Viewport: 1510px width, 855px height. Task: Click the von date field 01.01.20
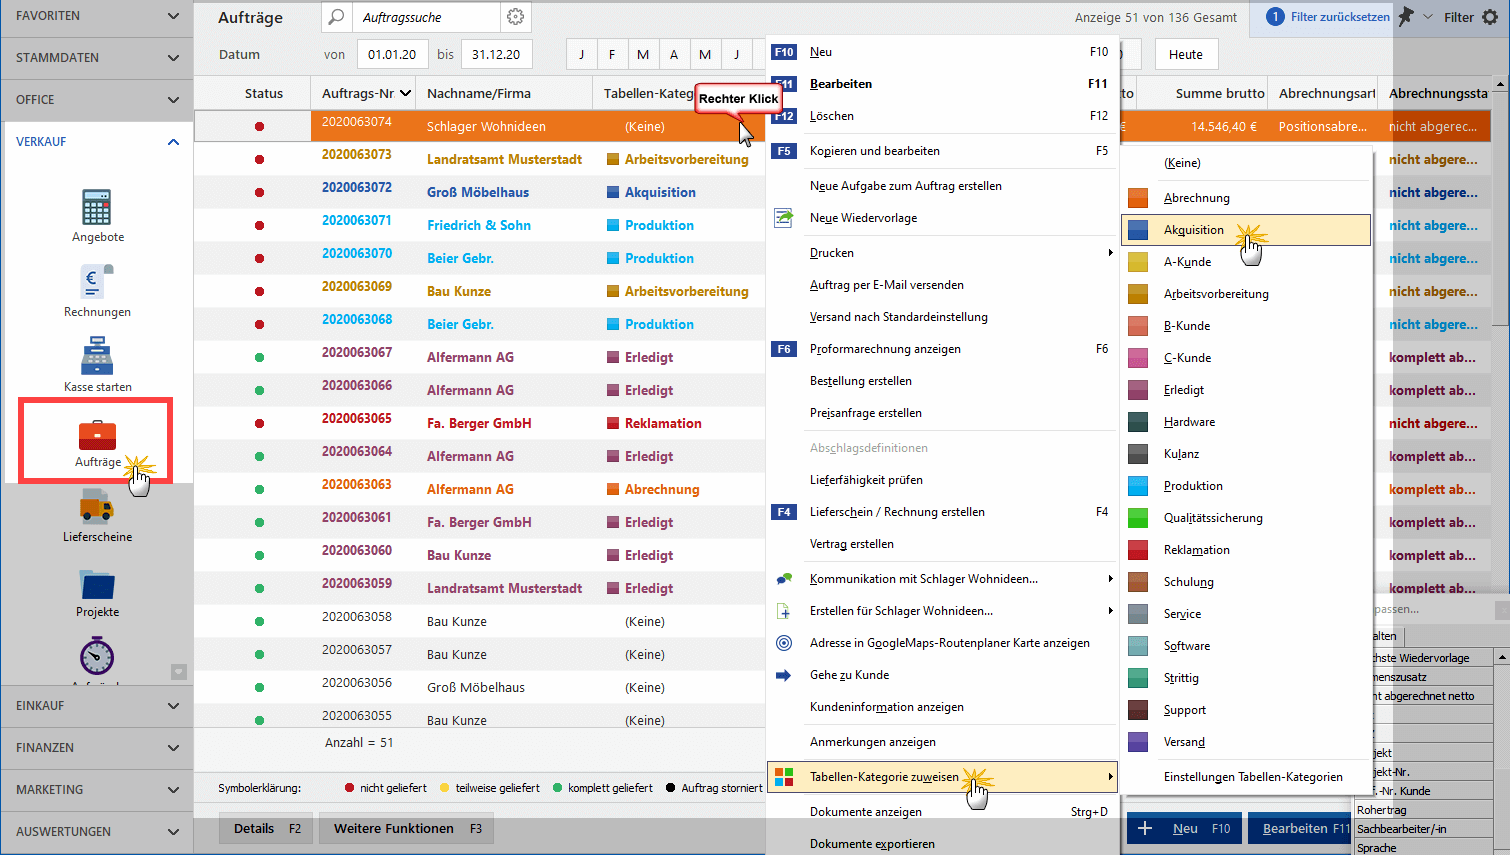(x=392, y=55)
